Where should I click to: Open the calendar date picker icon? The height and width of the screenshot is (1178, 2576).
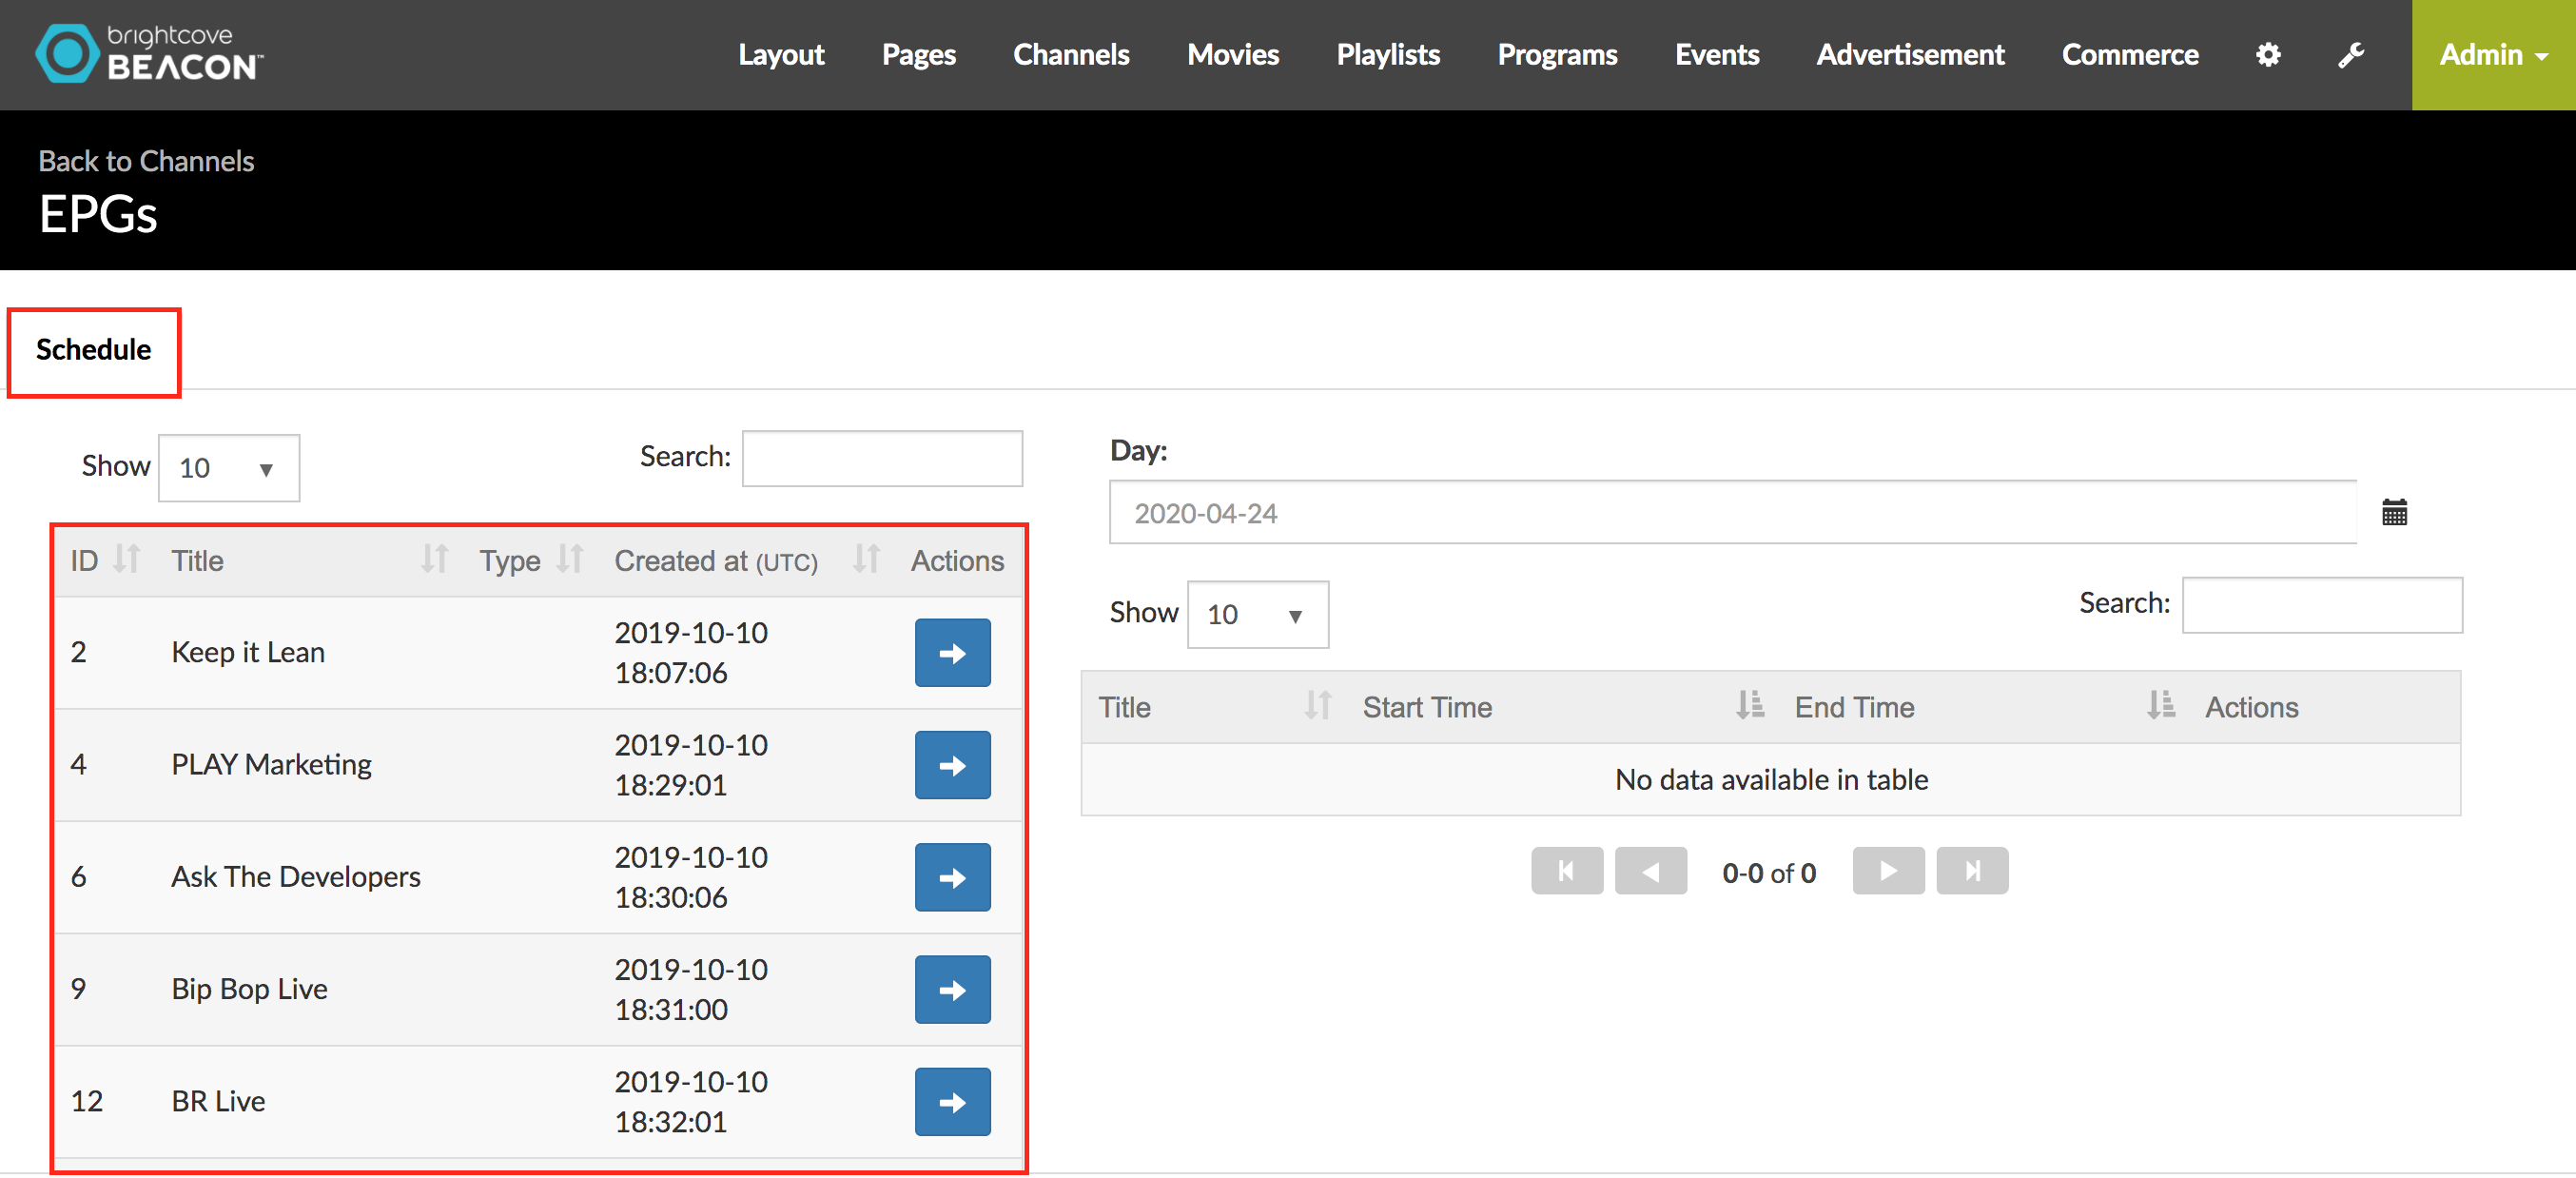pyautogui.click(x=2394, y=512)
